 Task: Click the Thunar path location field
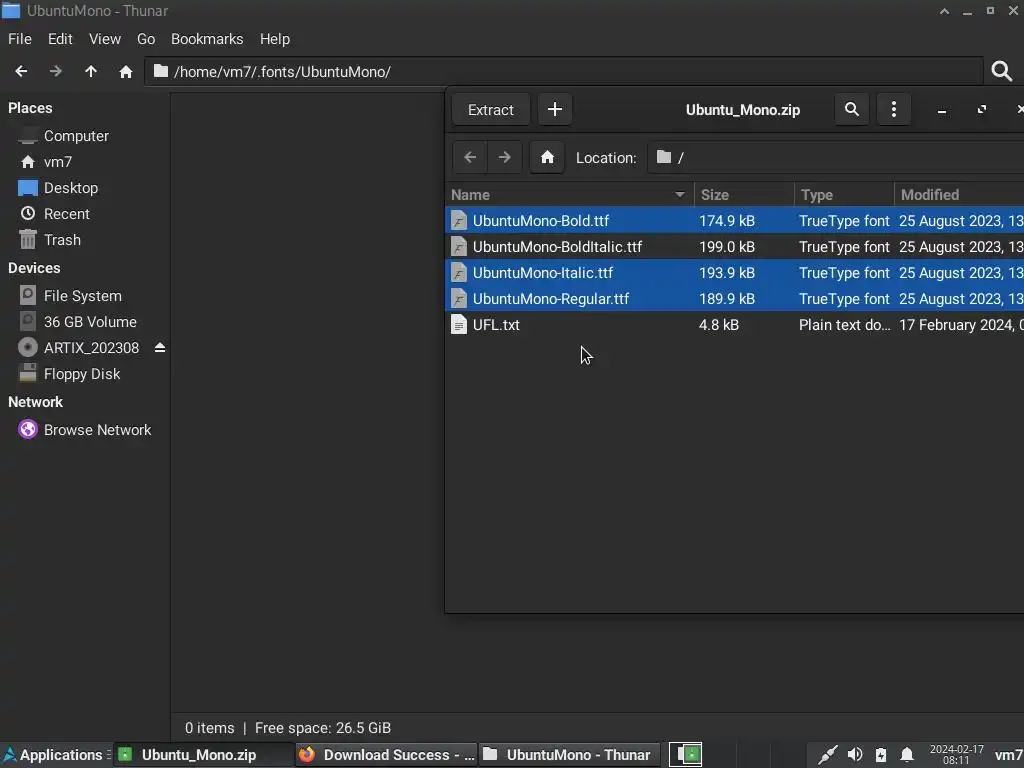564,71
